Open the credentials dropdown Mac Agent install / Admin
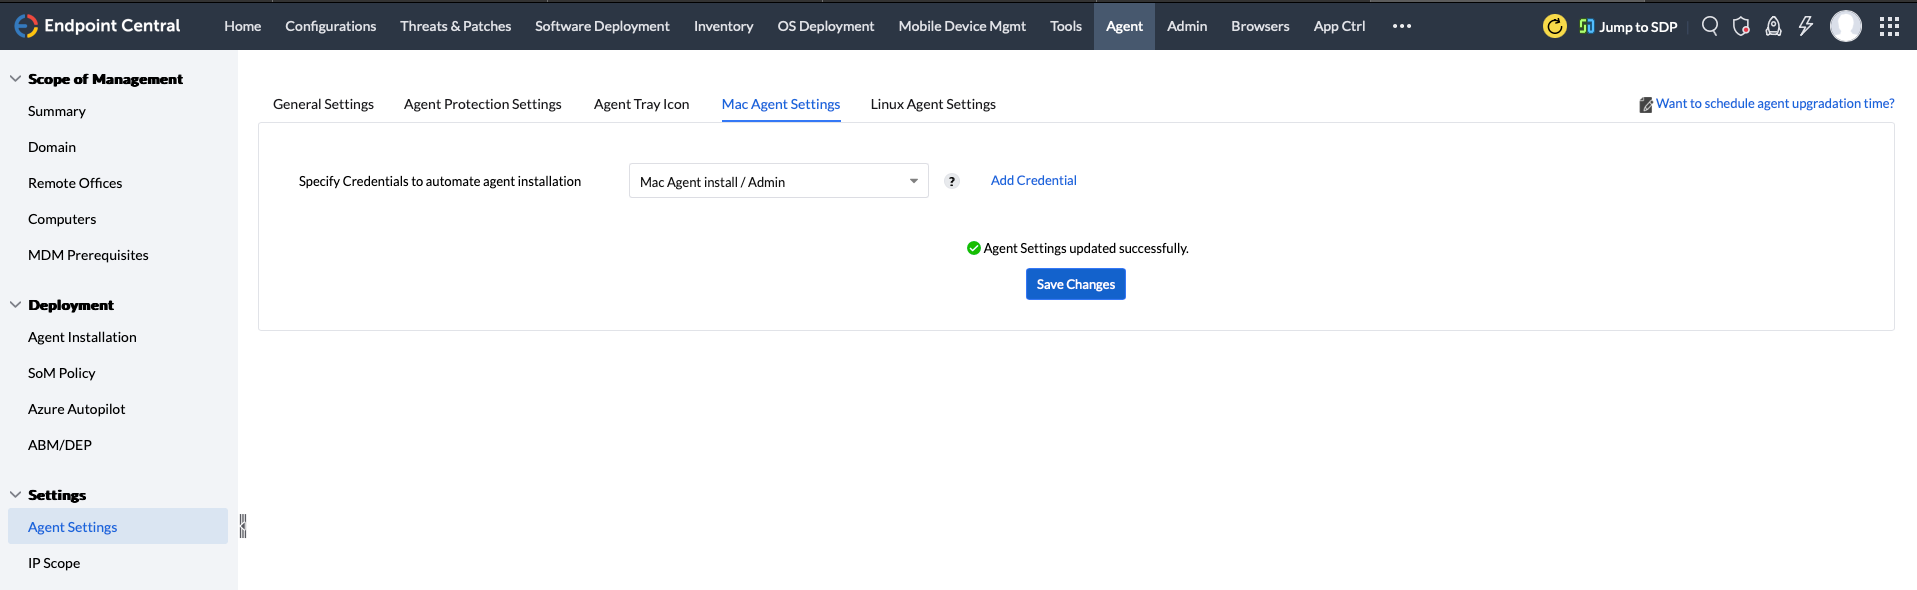Screen dimensions: 1917x590 click(x=779, y=181)
